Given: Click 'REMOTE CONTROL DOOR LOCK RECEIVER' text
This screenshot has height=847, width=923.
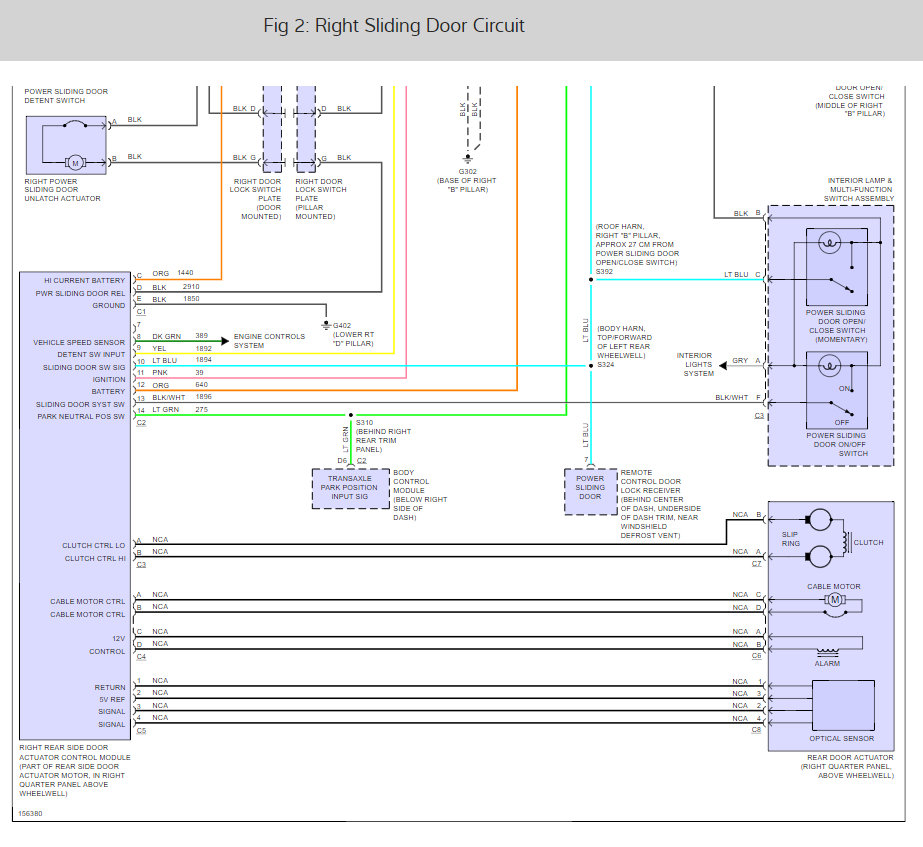Looking at the screenshot, I should point(650,481).
